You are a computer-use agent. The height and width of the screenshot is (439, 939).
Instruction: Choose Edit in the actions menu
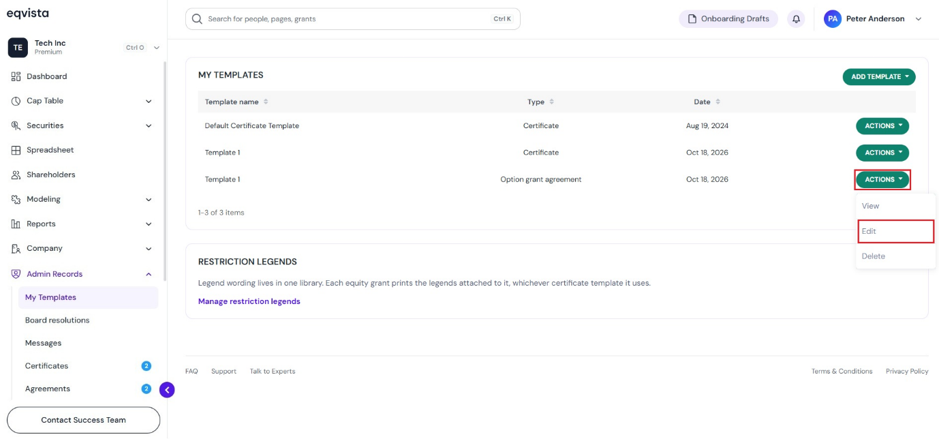pyautogui.click(x=896, y=231)
